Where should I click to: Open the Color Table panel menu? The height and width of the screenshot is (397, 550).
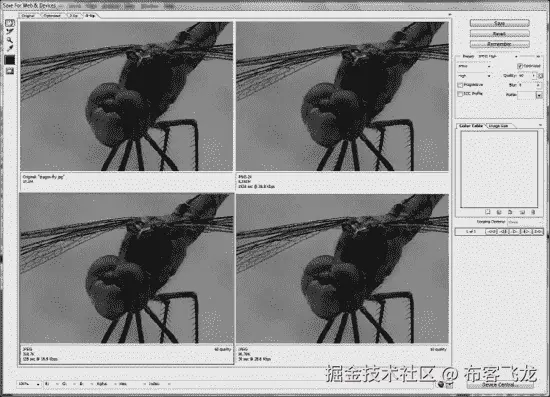[540, 125]
